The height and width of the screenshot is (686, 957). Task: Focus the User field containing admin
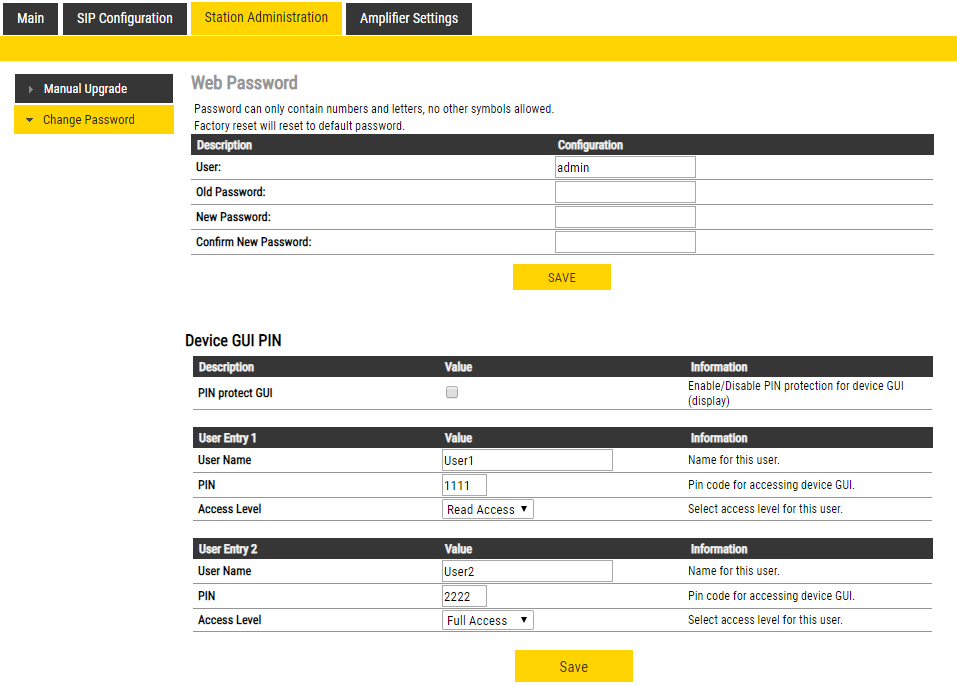point(625,168)
